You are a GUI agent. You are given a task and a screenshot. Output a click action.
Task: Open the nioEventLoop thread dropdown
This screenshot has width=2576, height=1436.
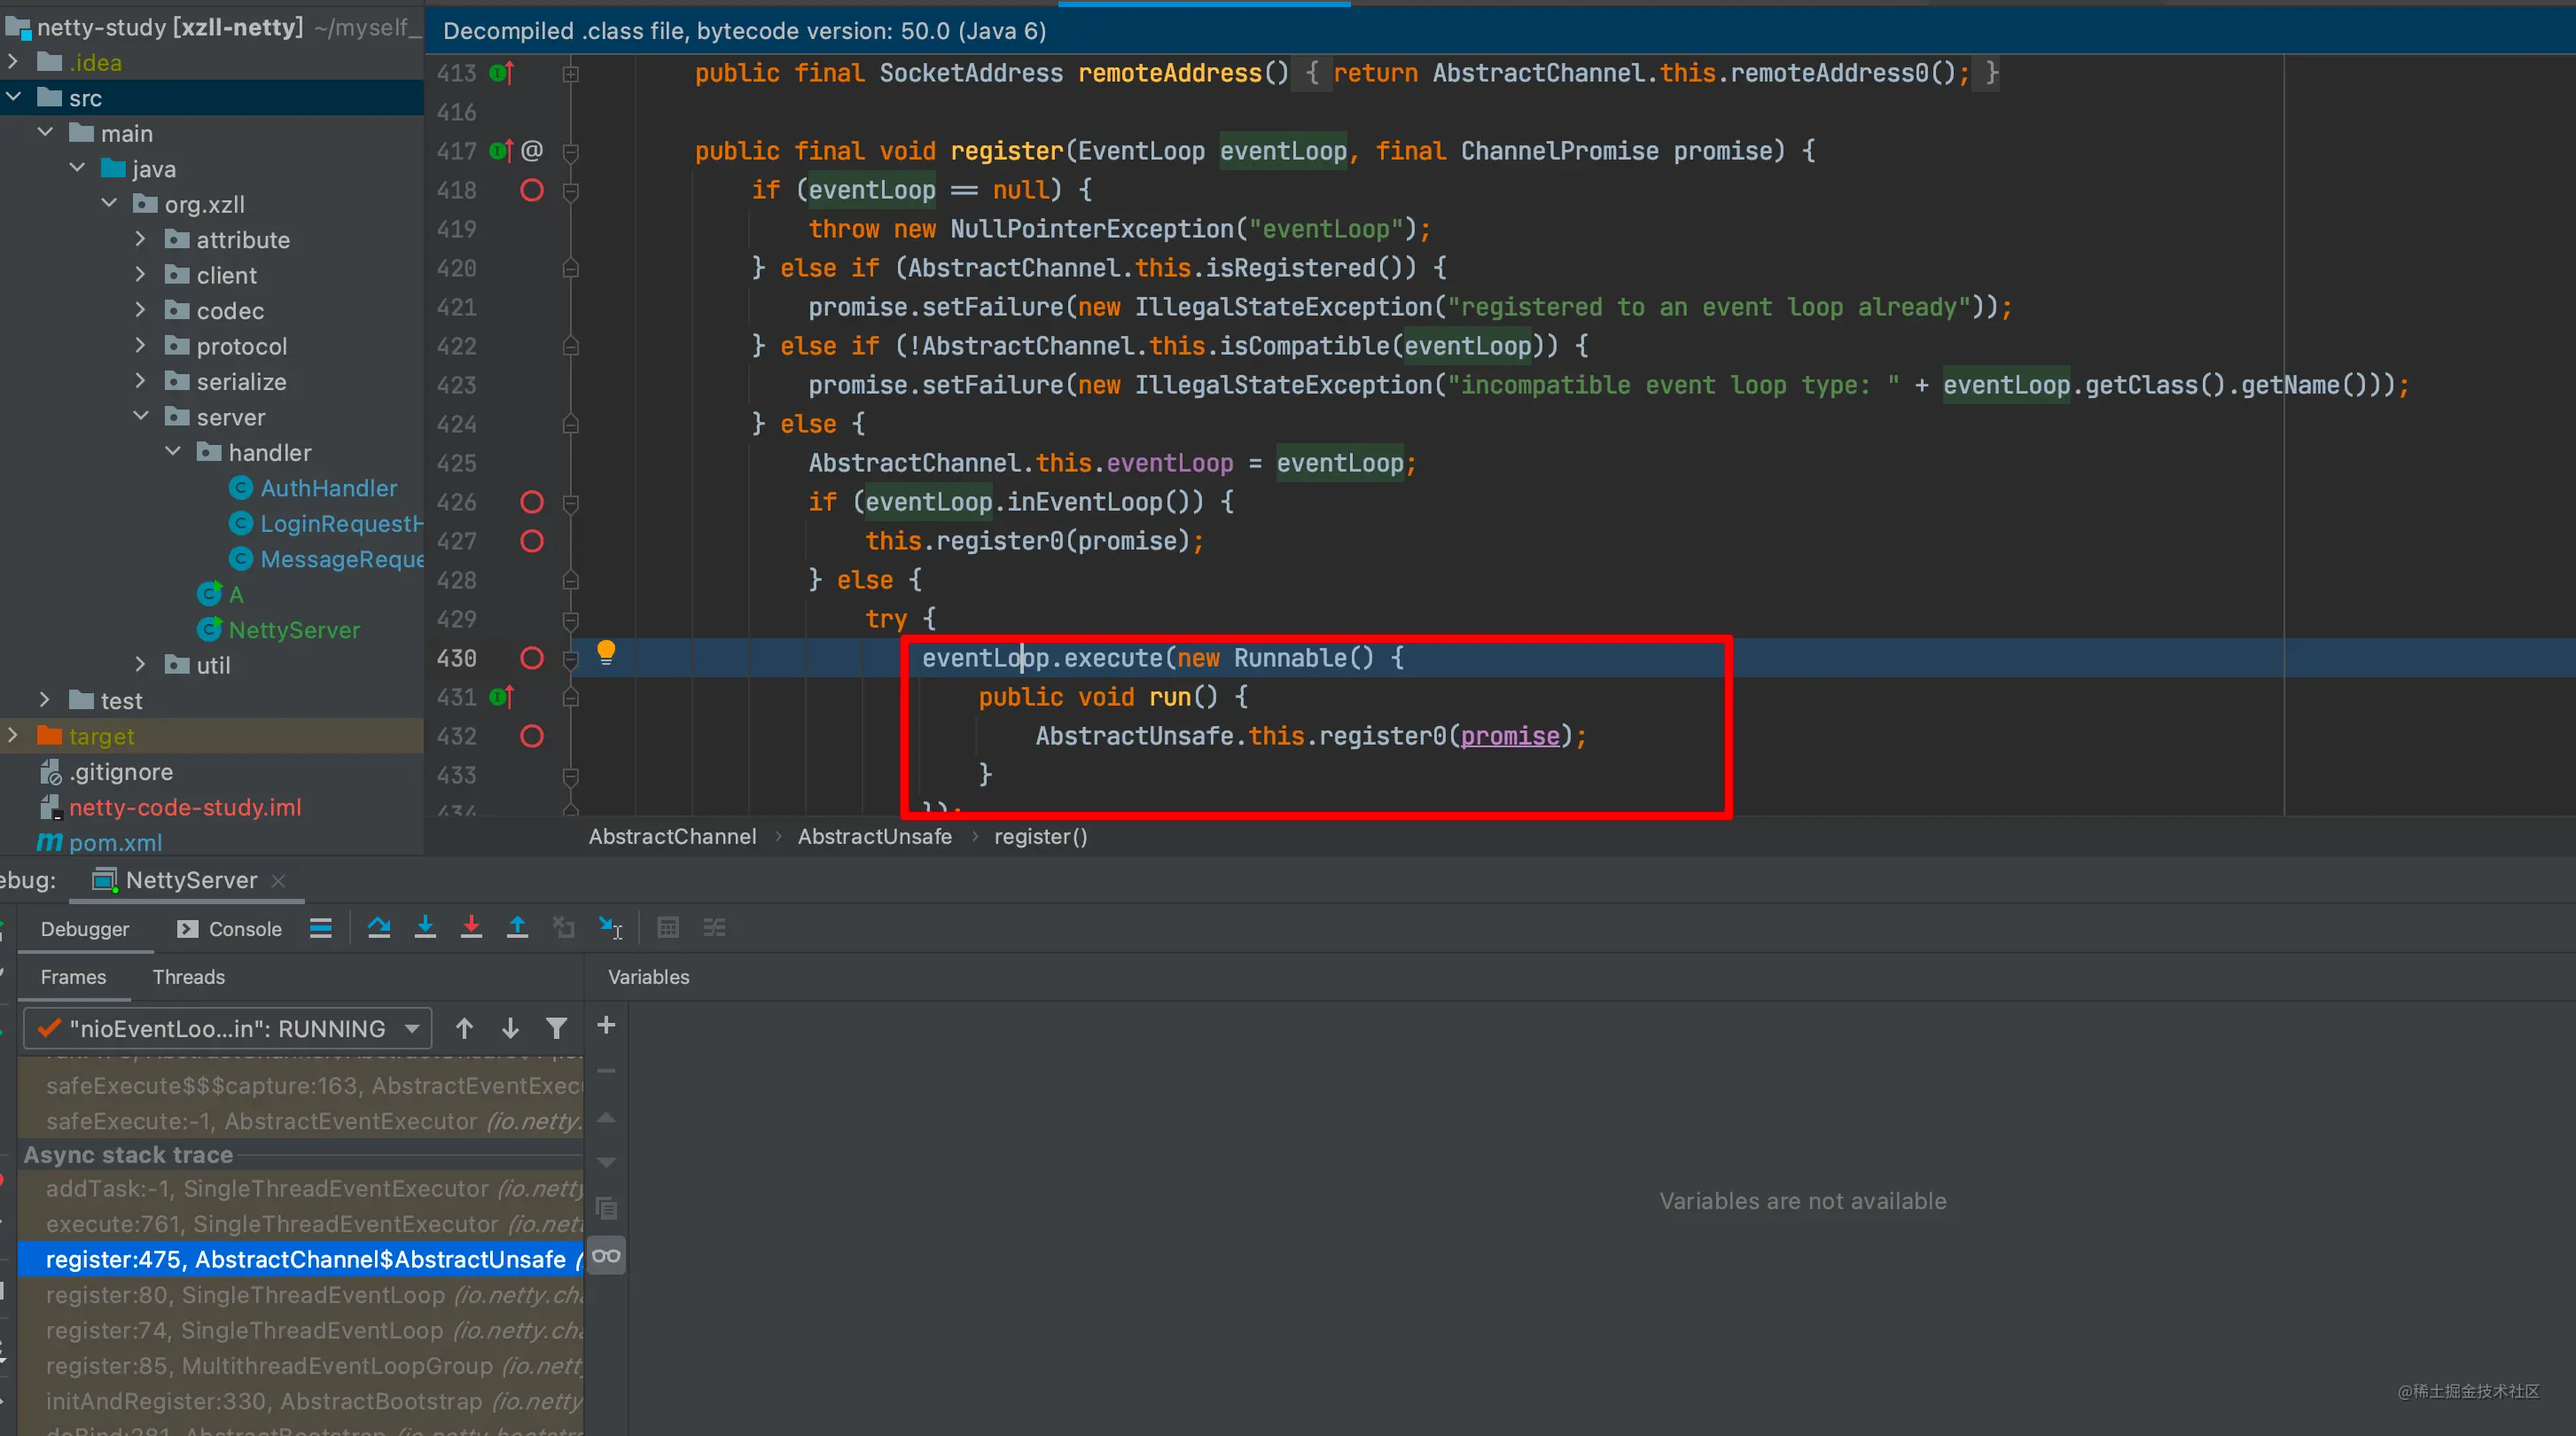[228, 1028]
